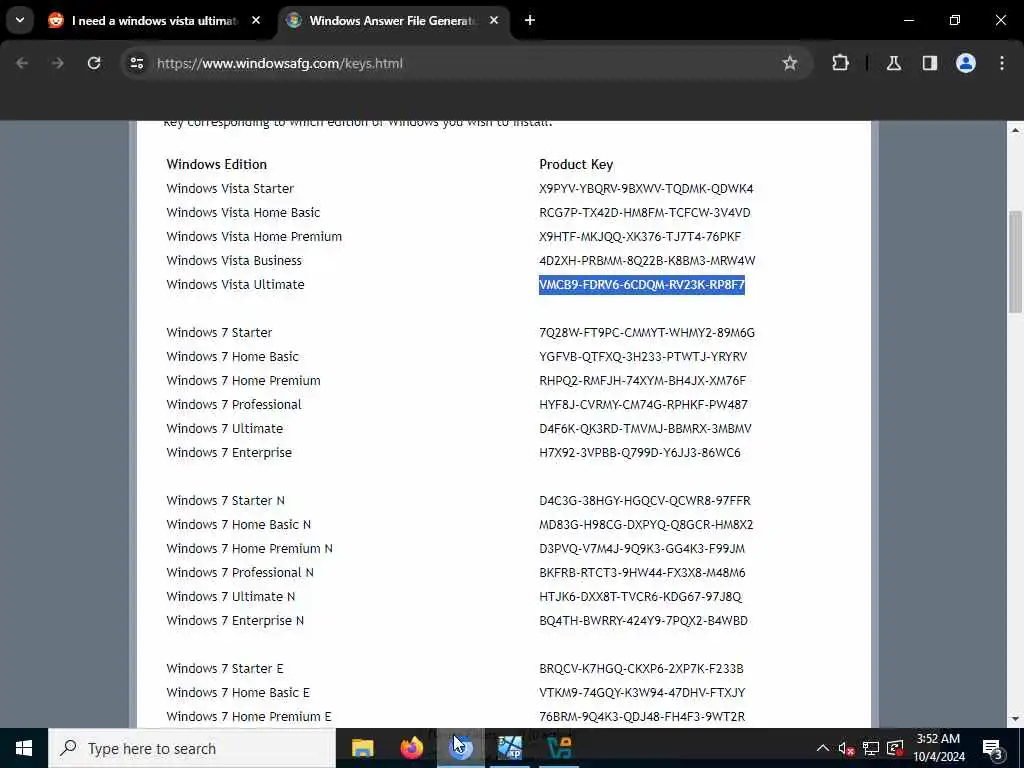The image size is (1024, 768).
Task: Click the Windows 7 Ultimate key D4F6K
Action: (x=645, y=428)
